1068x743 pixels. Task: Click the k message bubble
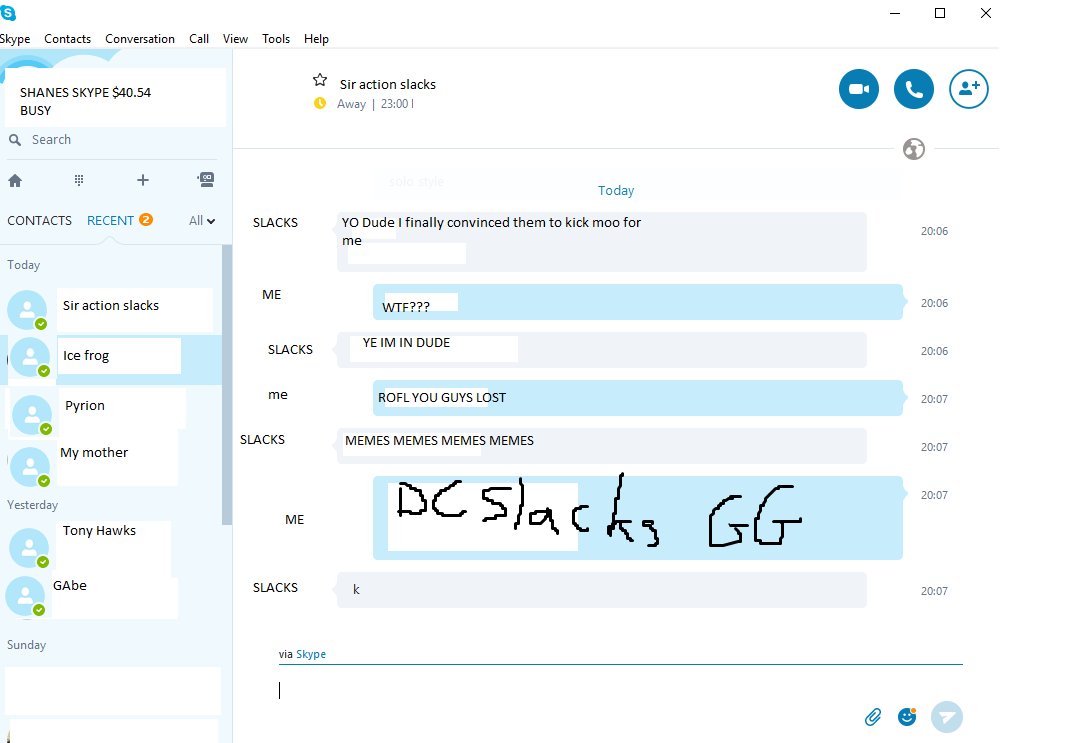tap(601, 590)
